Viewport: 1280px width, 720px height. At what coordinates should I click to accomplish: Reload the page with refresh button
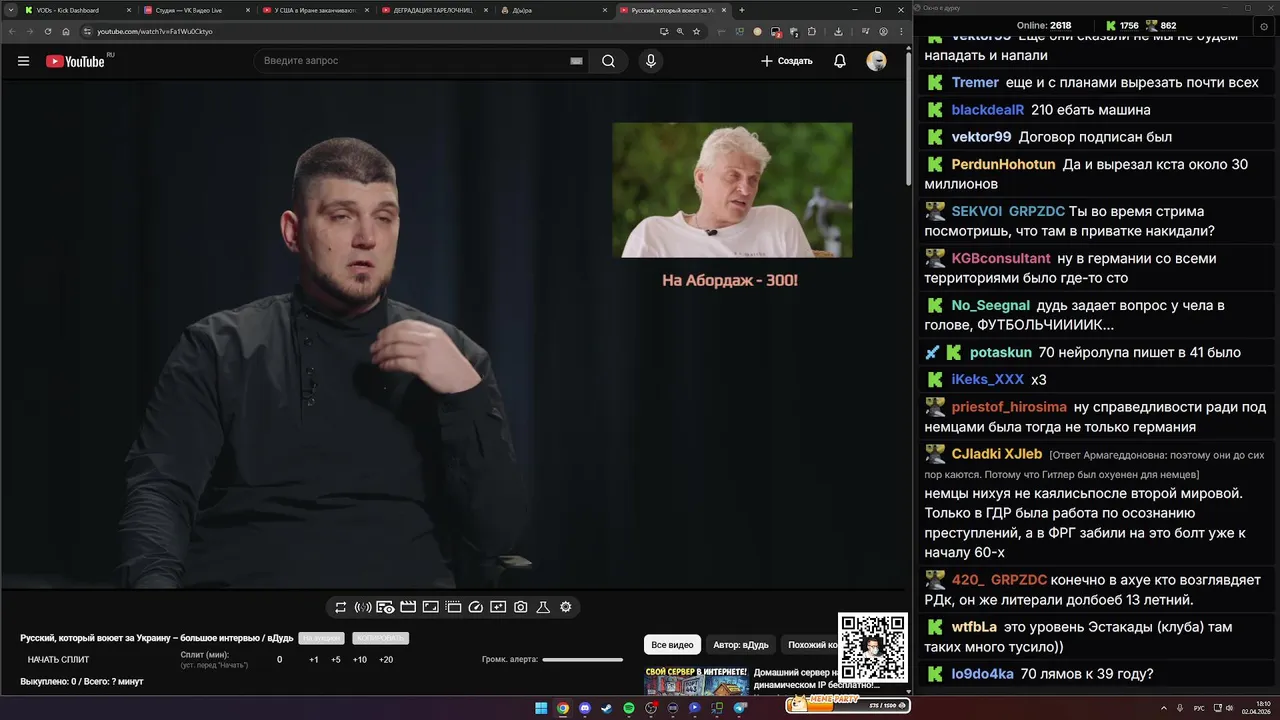48,31
